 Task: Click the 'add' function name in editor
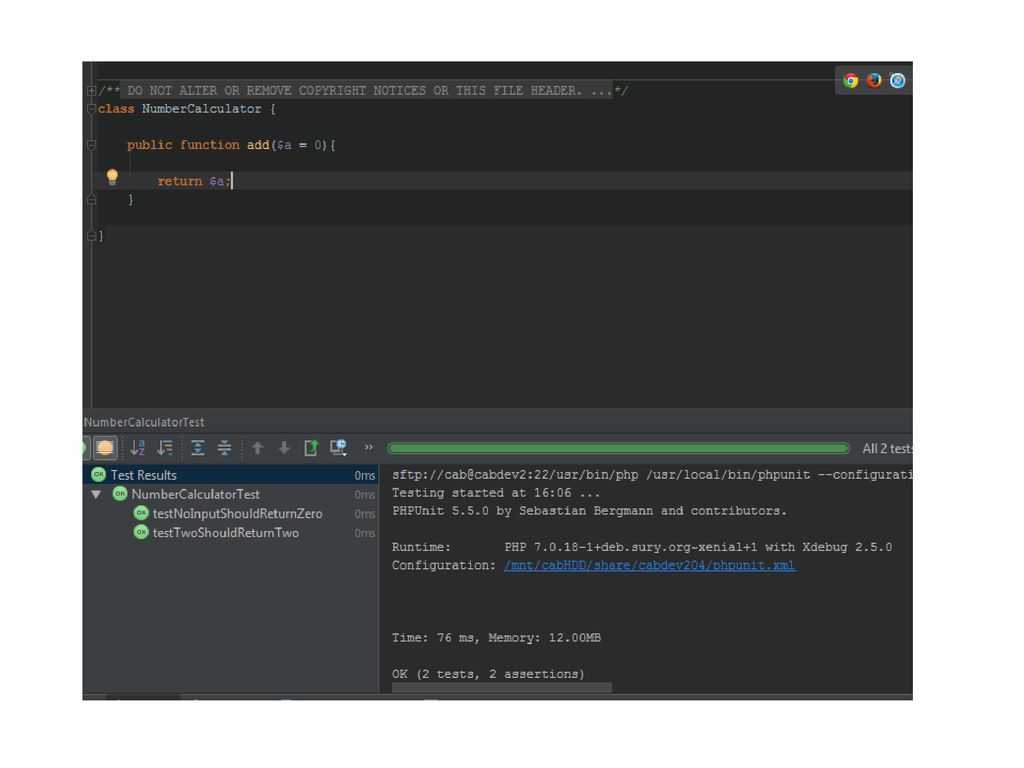click(258, 145)
